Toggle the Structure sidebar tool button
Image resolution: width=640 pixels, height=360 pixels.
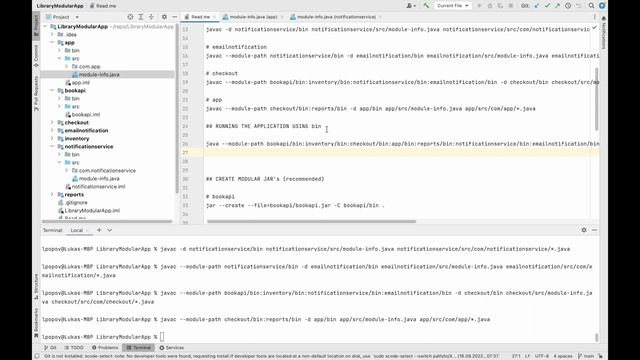36,287
